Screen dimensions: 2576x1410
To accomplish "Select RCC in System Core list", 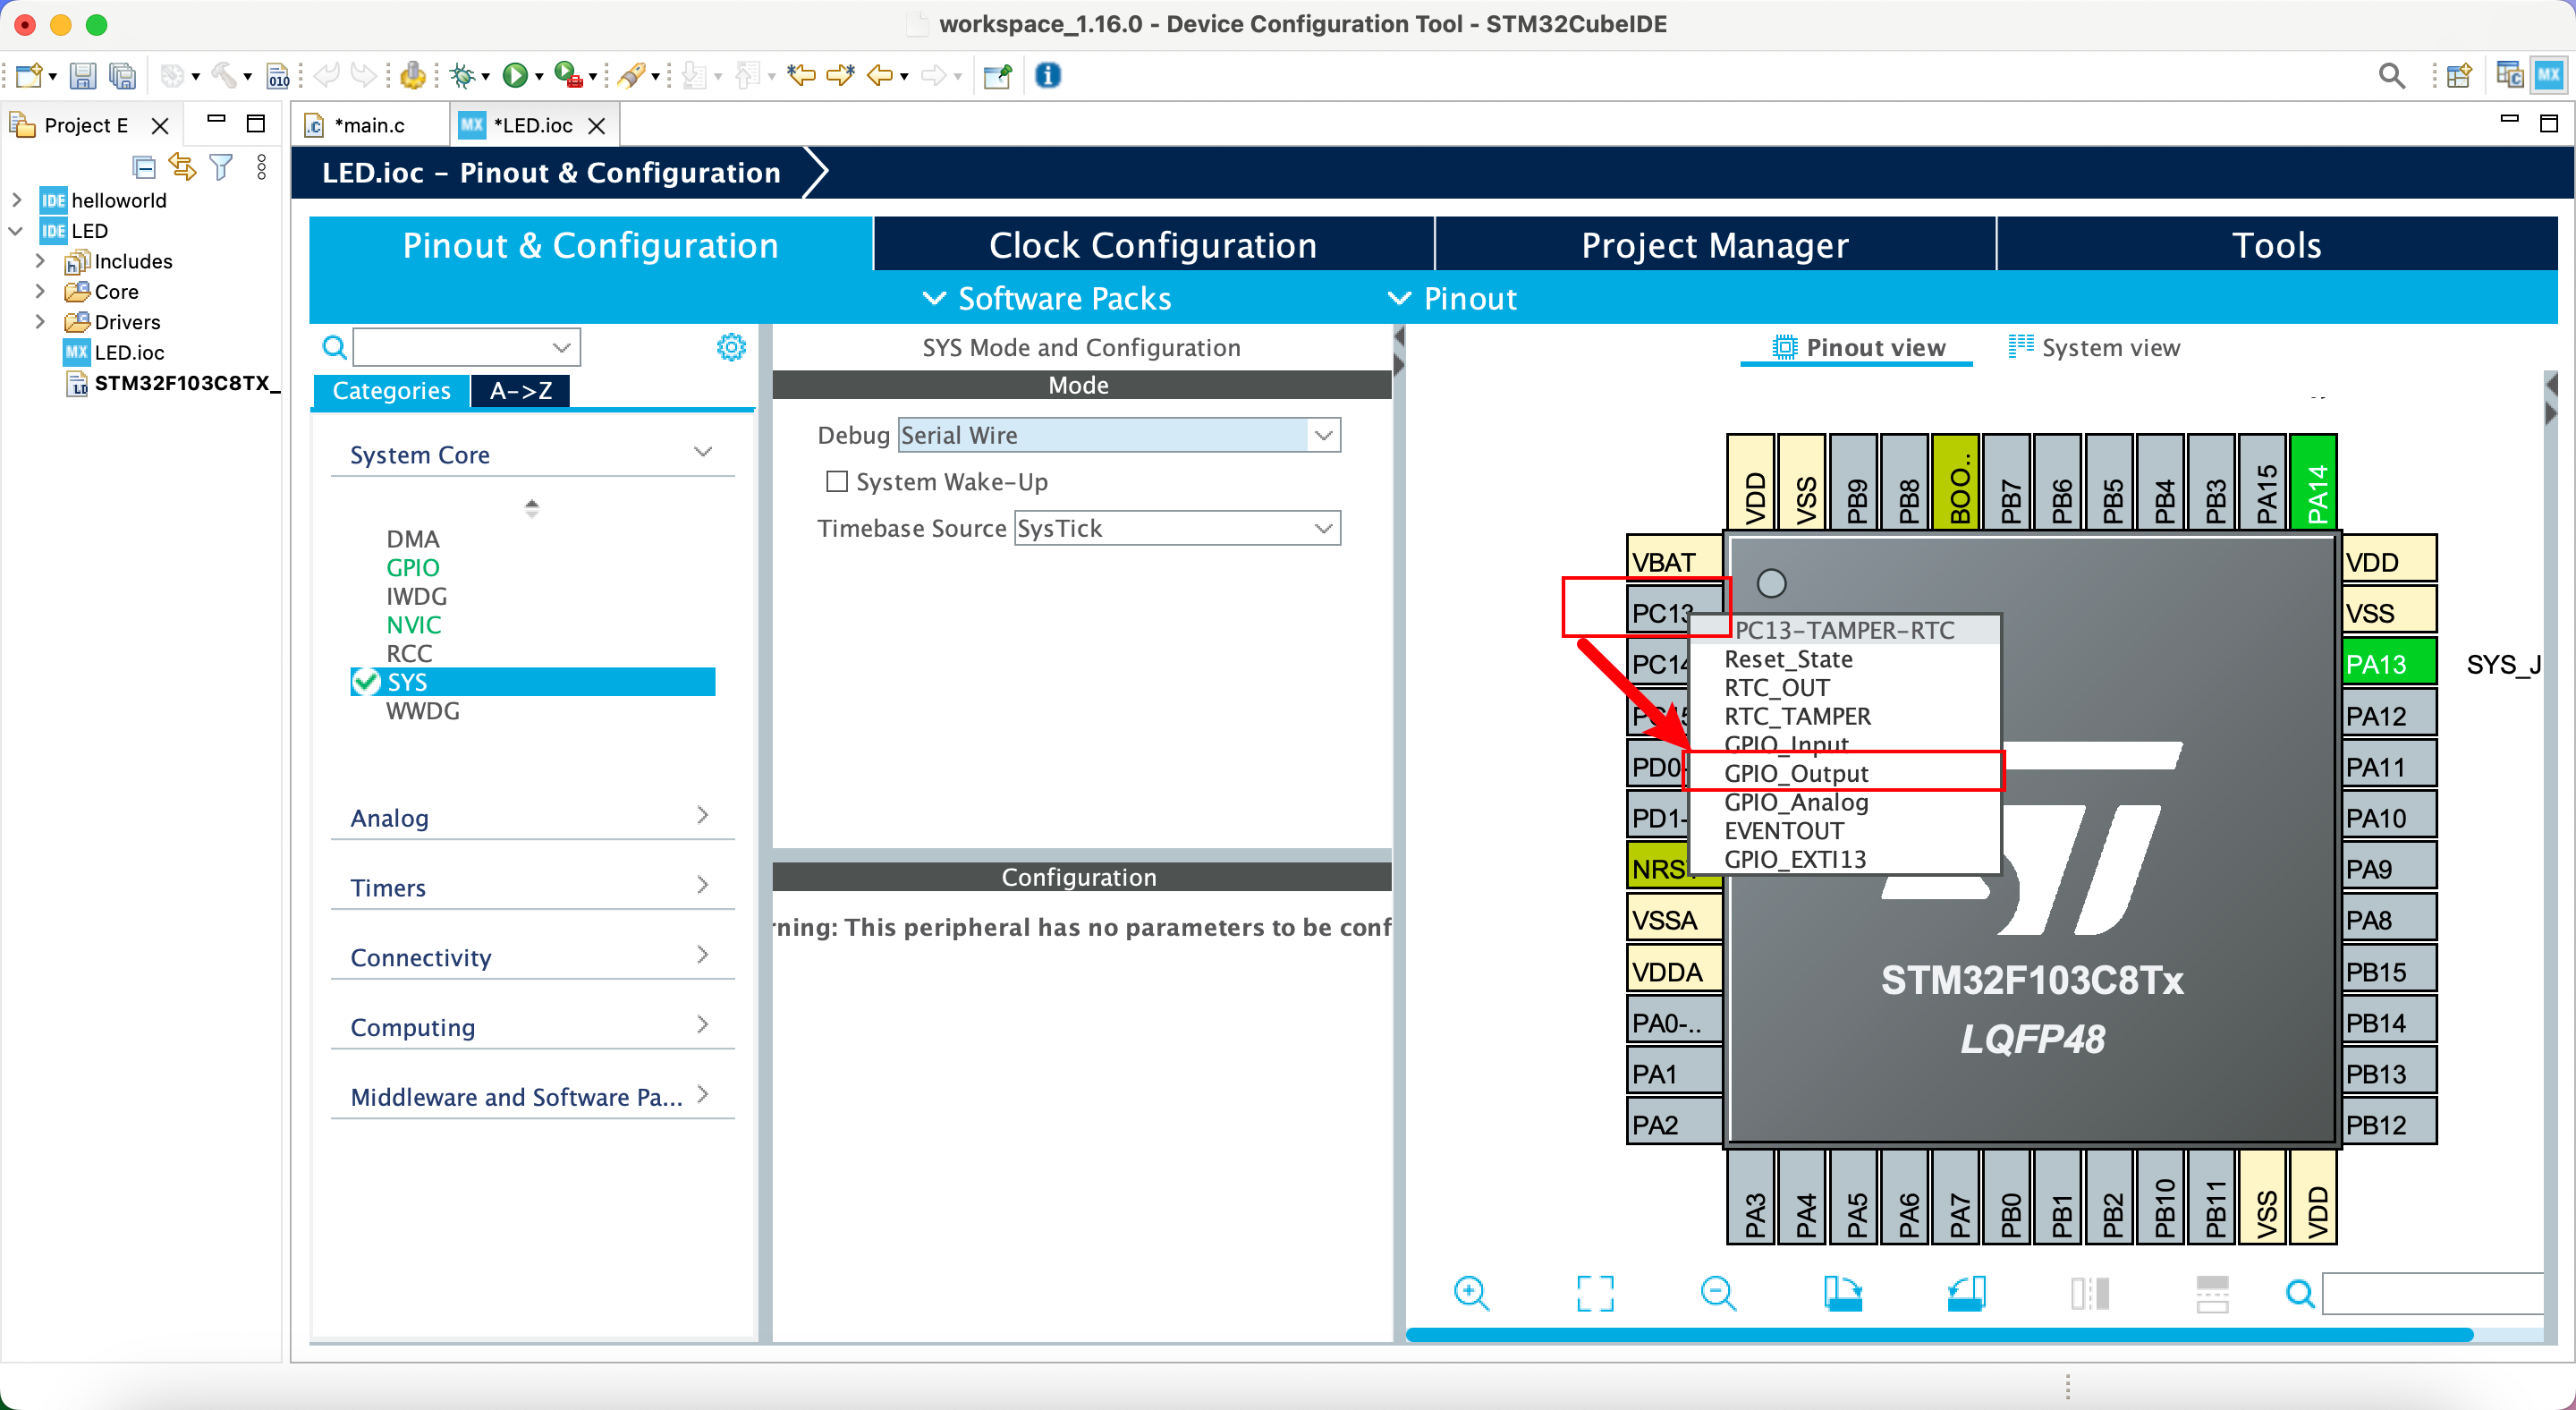I will 409,653.
